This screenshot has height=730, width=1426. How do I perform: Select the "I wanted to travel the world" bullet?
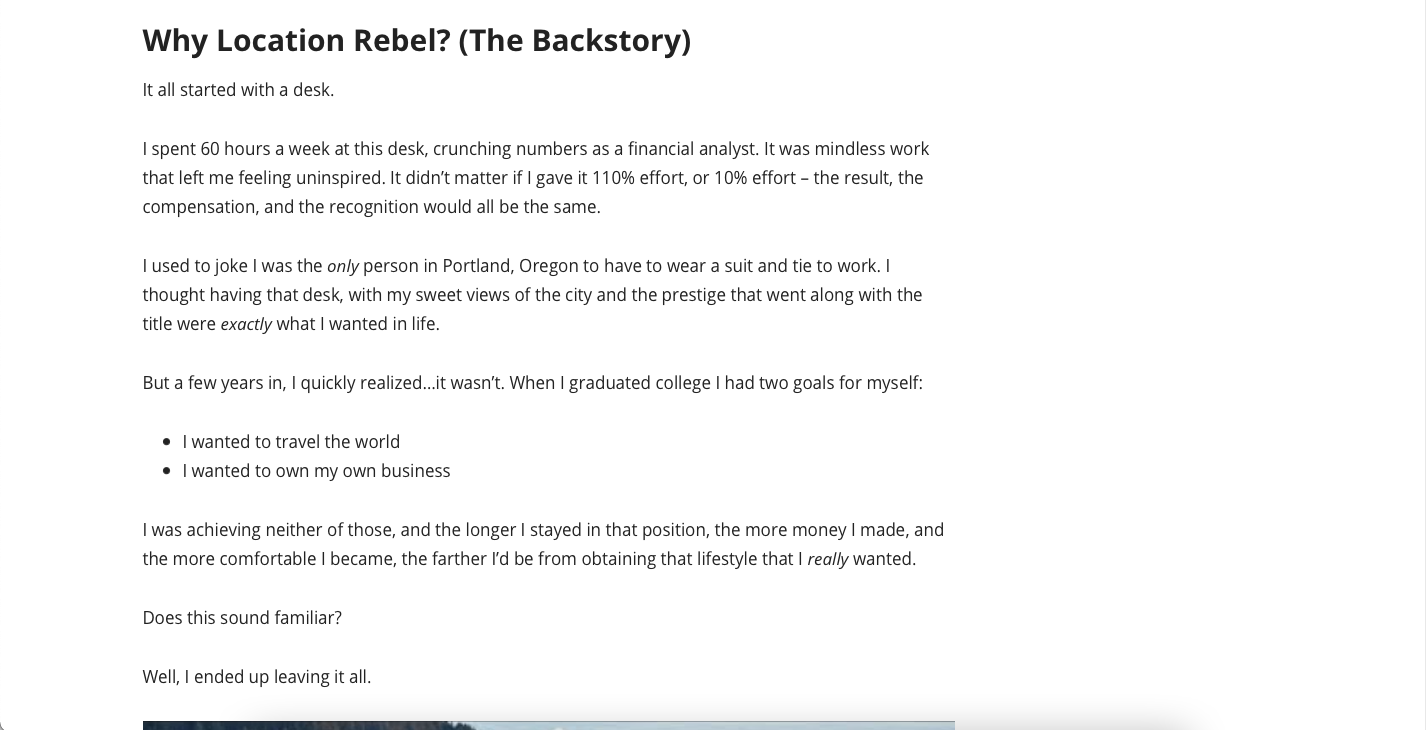click(x=291, y=442)
